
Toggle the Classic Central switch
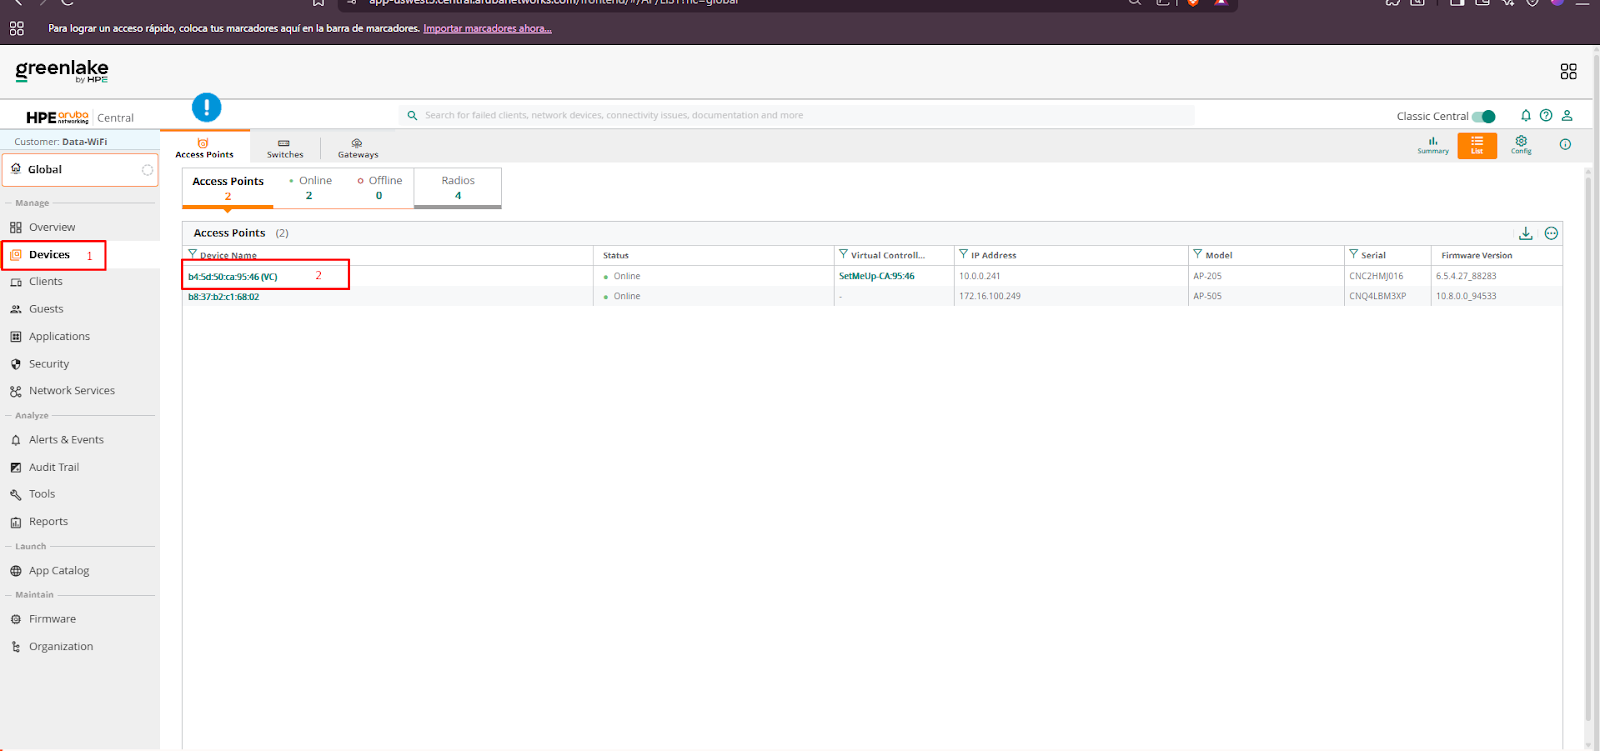(1484, 116)
